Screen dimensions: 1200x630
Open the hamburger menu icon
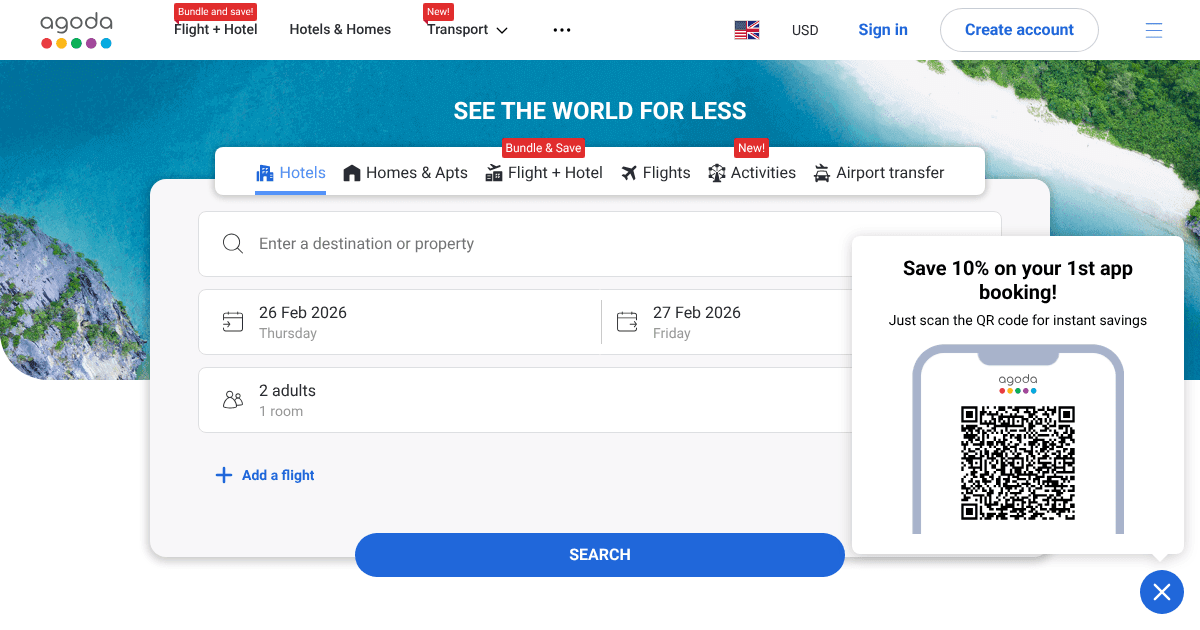coord(1154,30)
